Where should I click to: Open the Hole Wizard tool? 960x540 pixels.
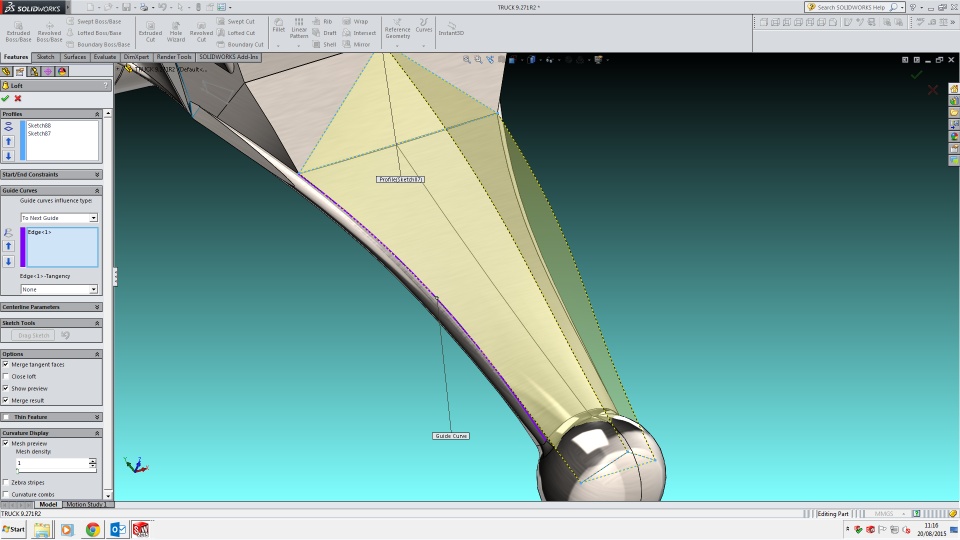176,32
